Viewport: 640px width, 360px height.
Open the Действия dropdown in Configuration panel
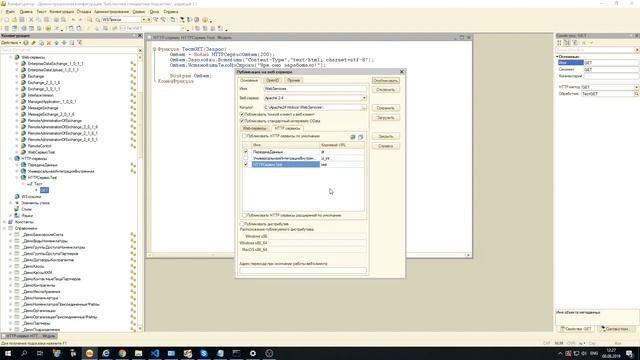click(11, 42)
